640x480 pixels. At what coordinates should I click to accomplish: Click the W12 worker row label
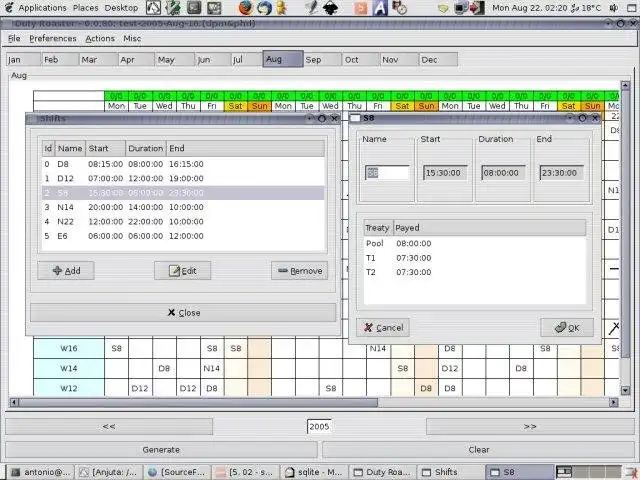click(69, 388)
